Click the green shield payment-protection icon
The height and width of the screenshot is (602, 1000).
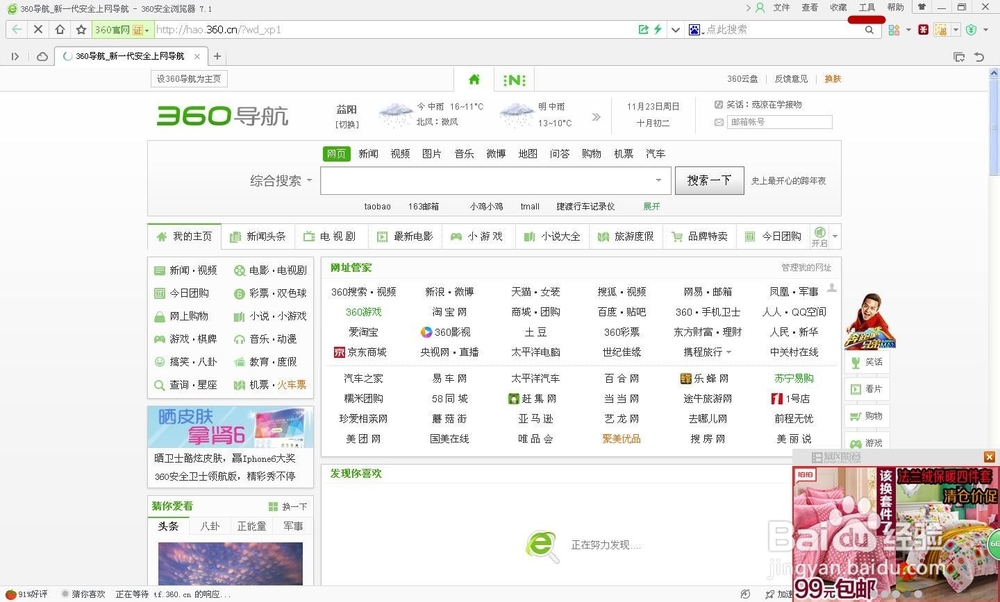971,30
